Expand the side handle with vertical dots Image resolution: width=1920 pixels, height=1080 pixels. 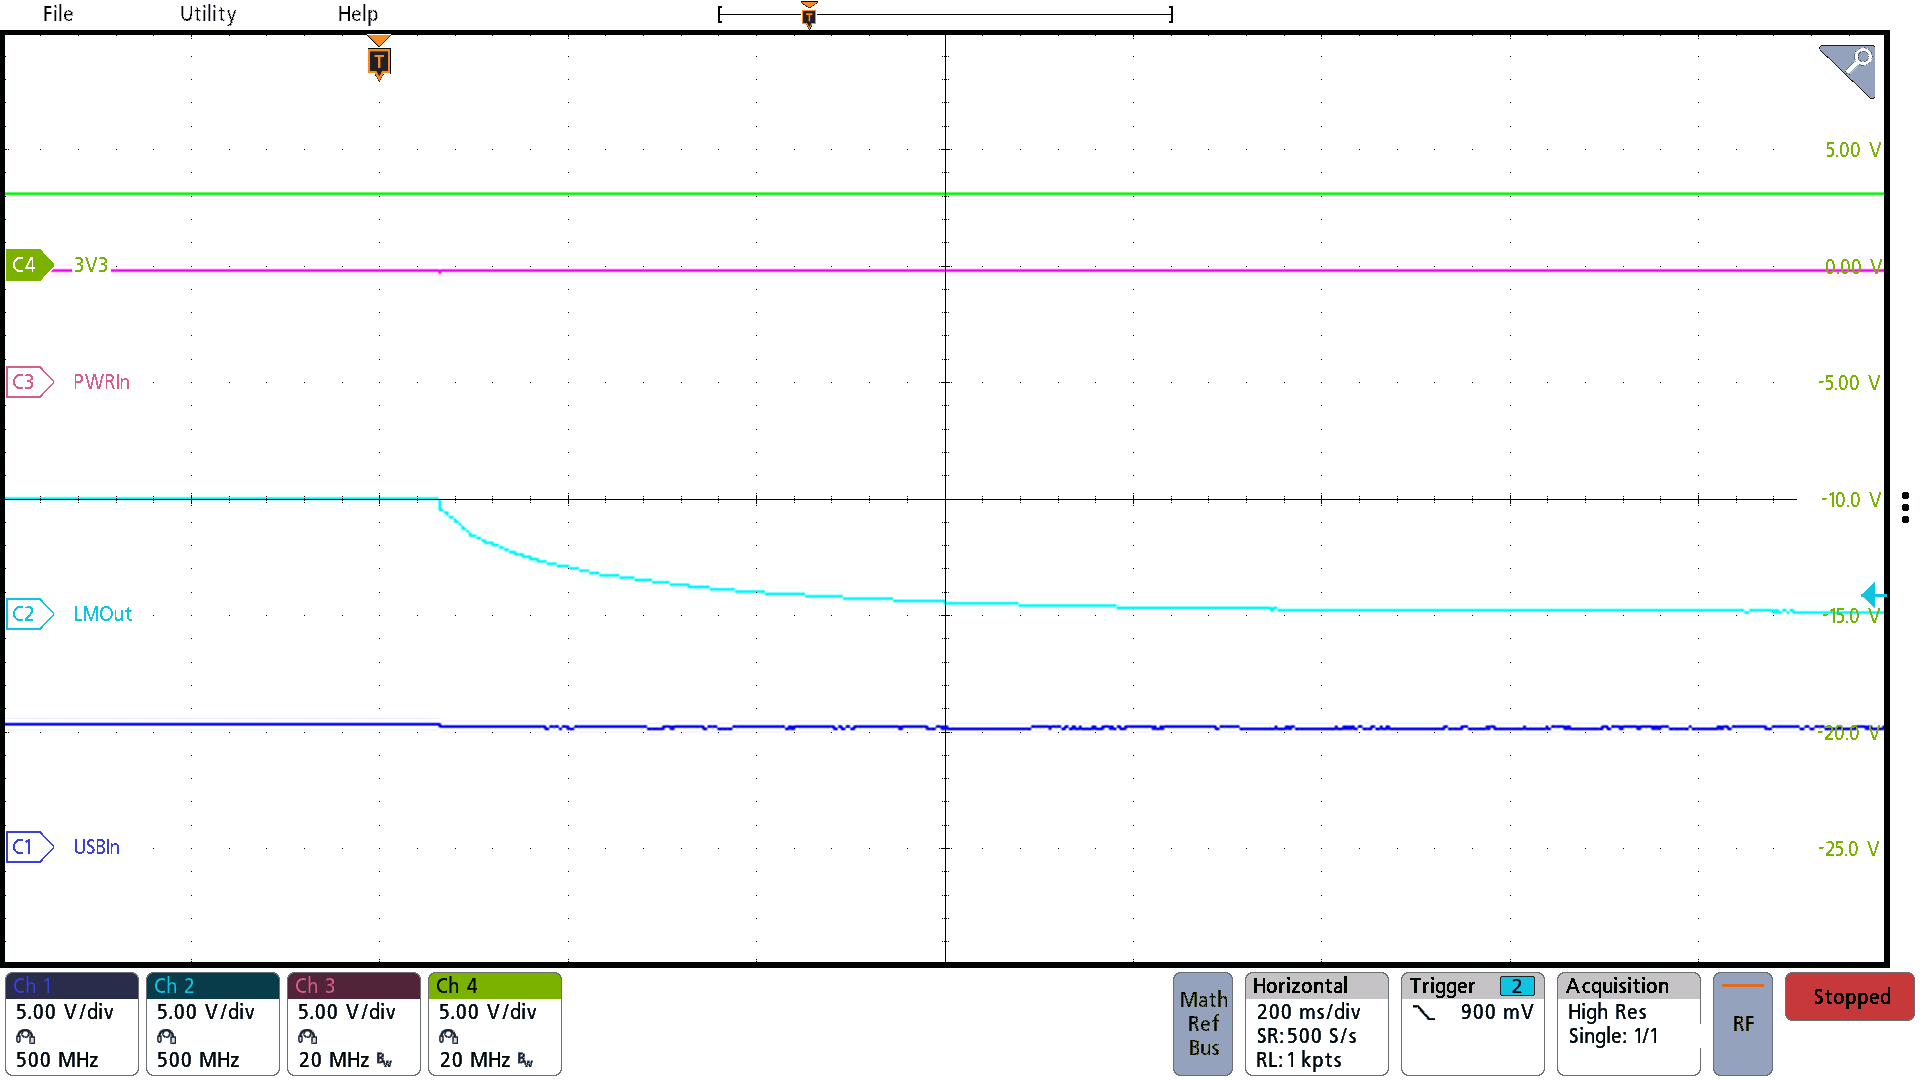(x=1904, y=508)
